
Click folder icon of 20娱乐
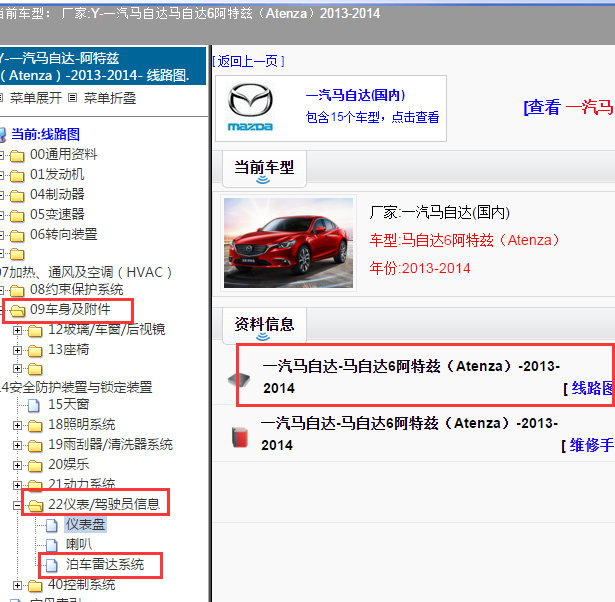coord(35,466)
